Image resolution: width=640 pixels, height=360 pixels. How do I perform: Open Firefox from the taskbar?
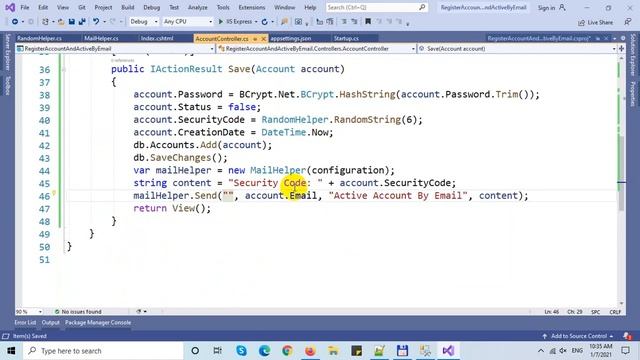point(310,351)
